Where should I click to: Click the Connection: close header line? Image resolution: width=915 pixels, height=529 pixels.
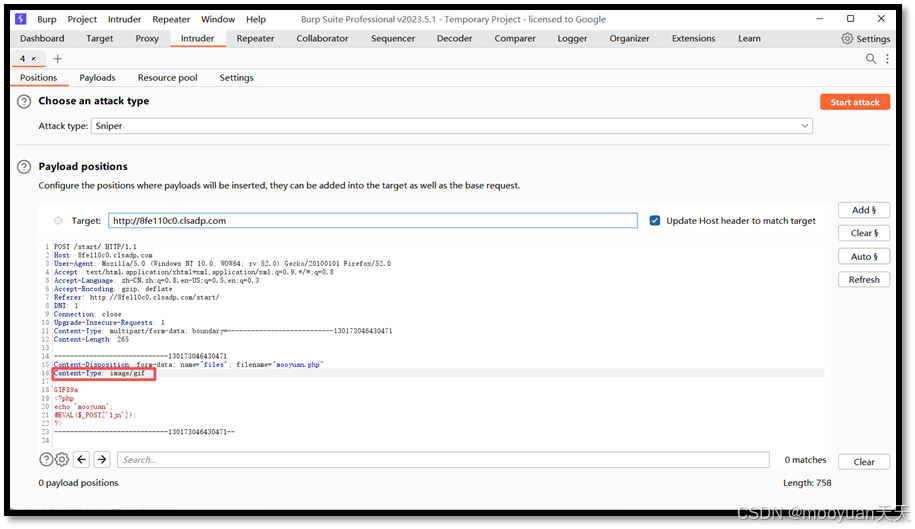coord(88,314)
